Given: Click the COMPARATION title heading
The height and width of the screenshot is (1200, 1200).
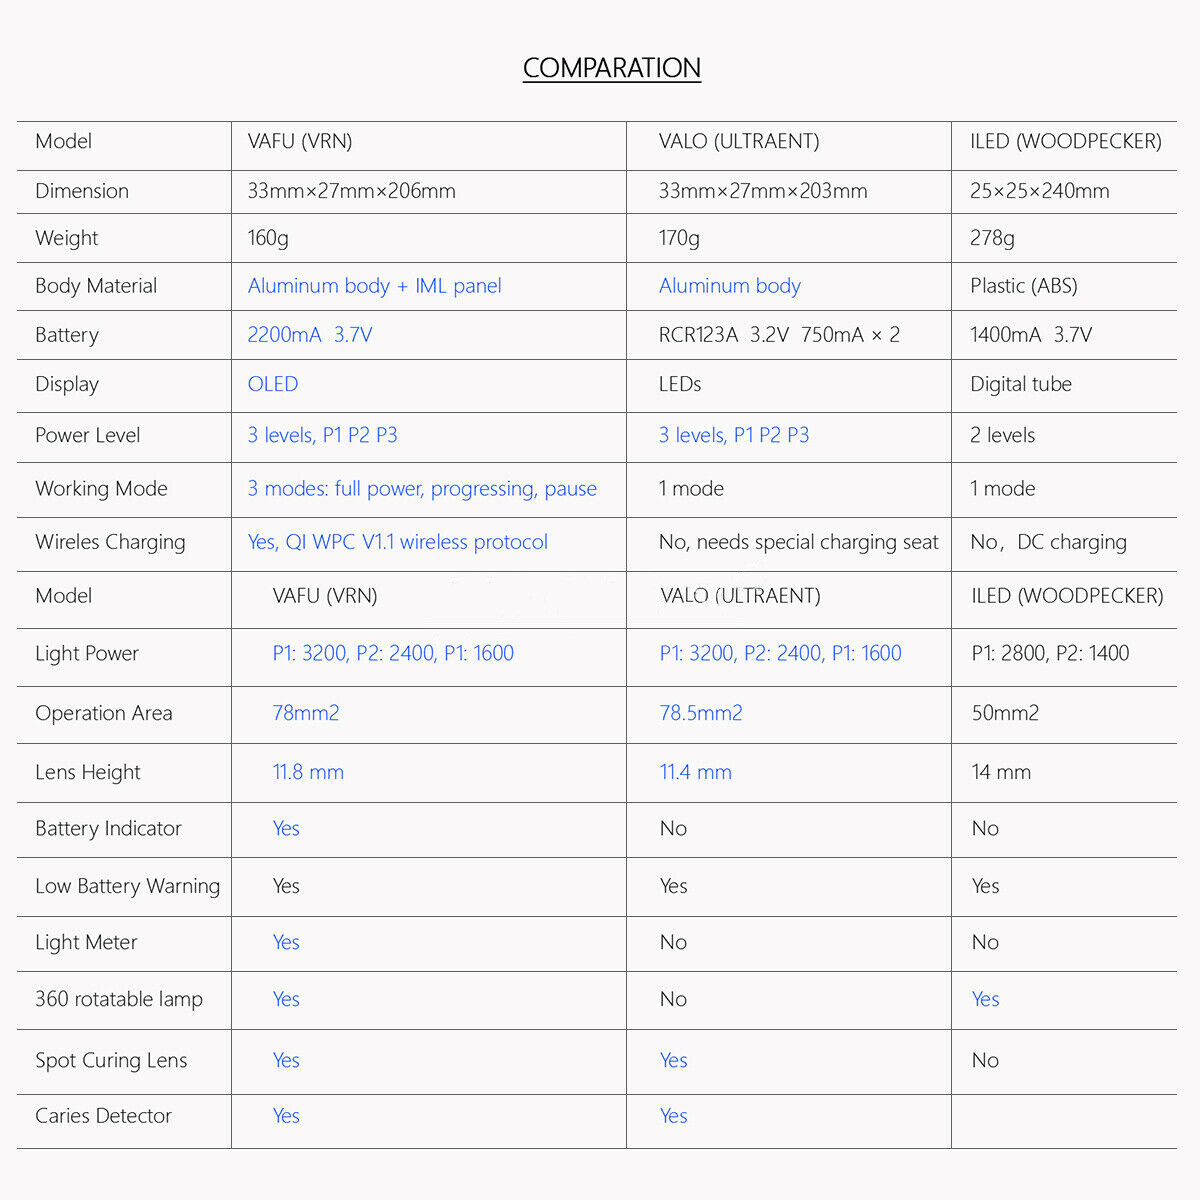Looking at the screenshot, I should pyautogui.click(x=612, y=68).
